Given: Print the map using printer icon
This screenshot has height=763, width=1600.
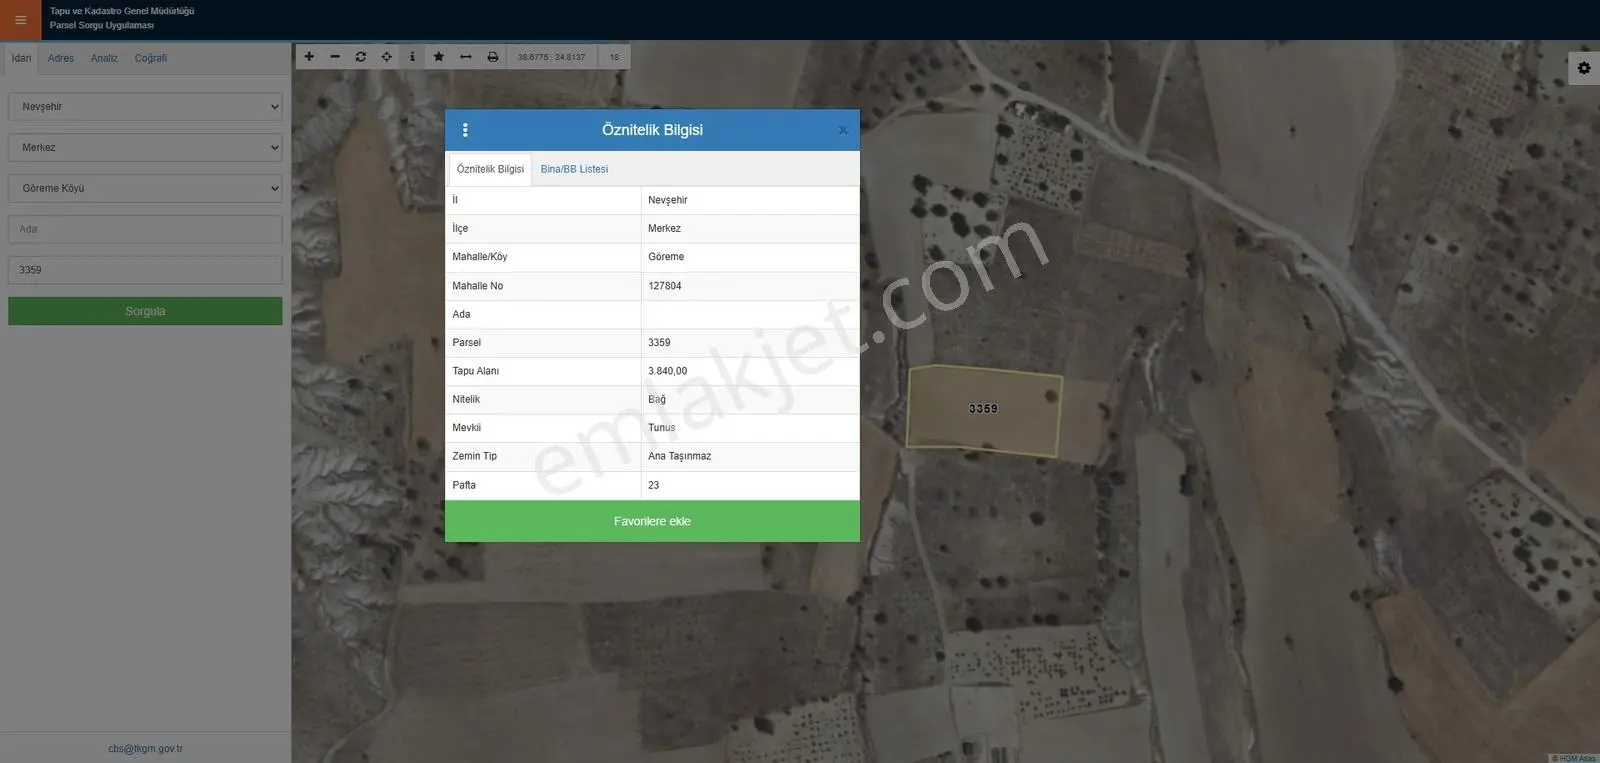Looking at the screenshot, I should (x=493, y=57).
